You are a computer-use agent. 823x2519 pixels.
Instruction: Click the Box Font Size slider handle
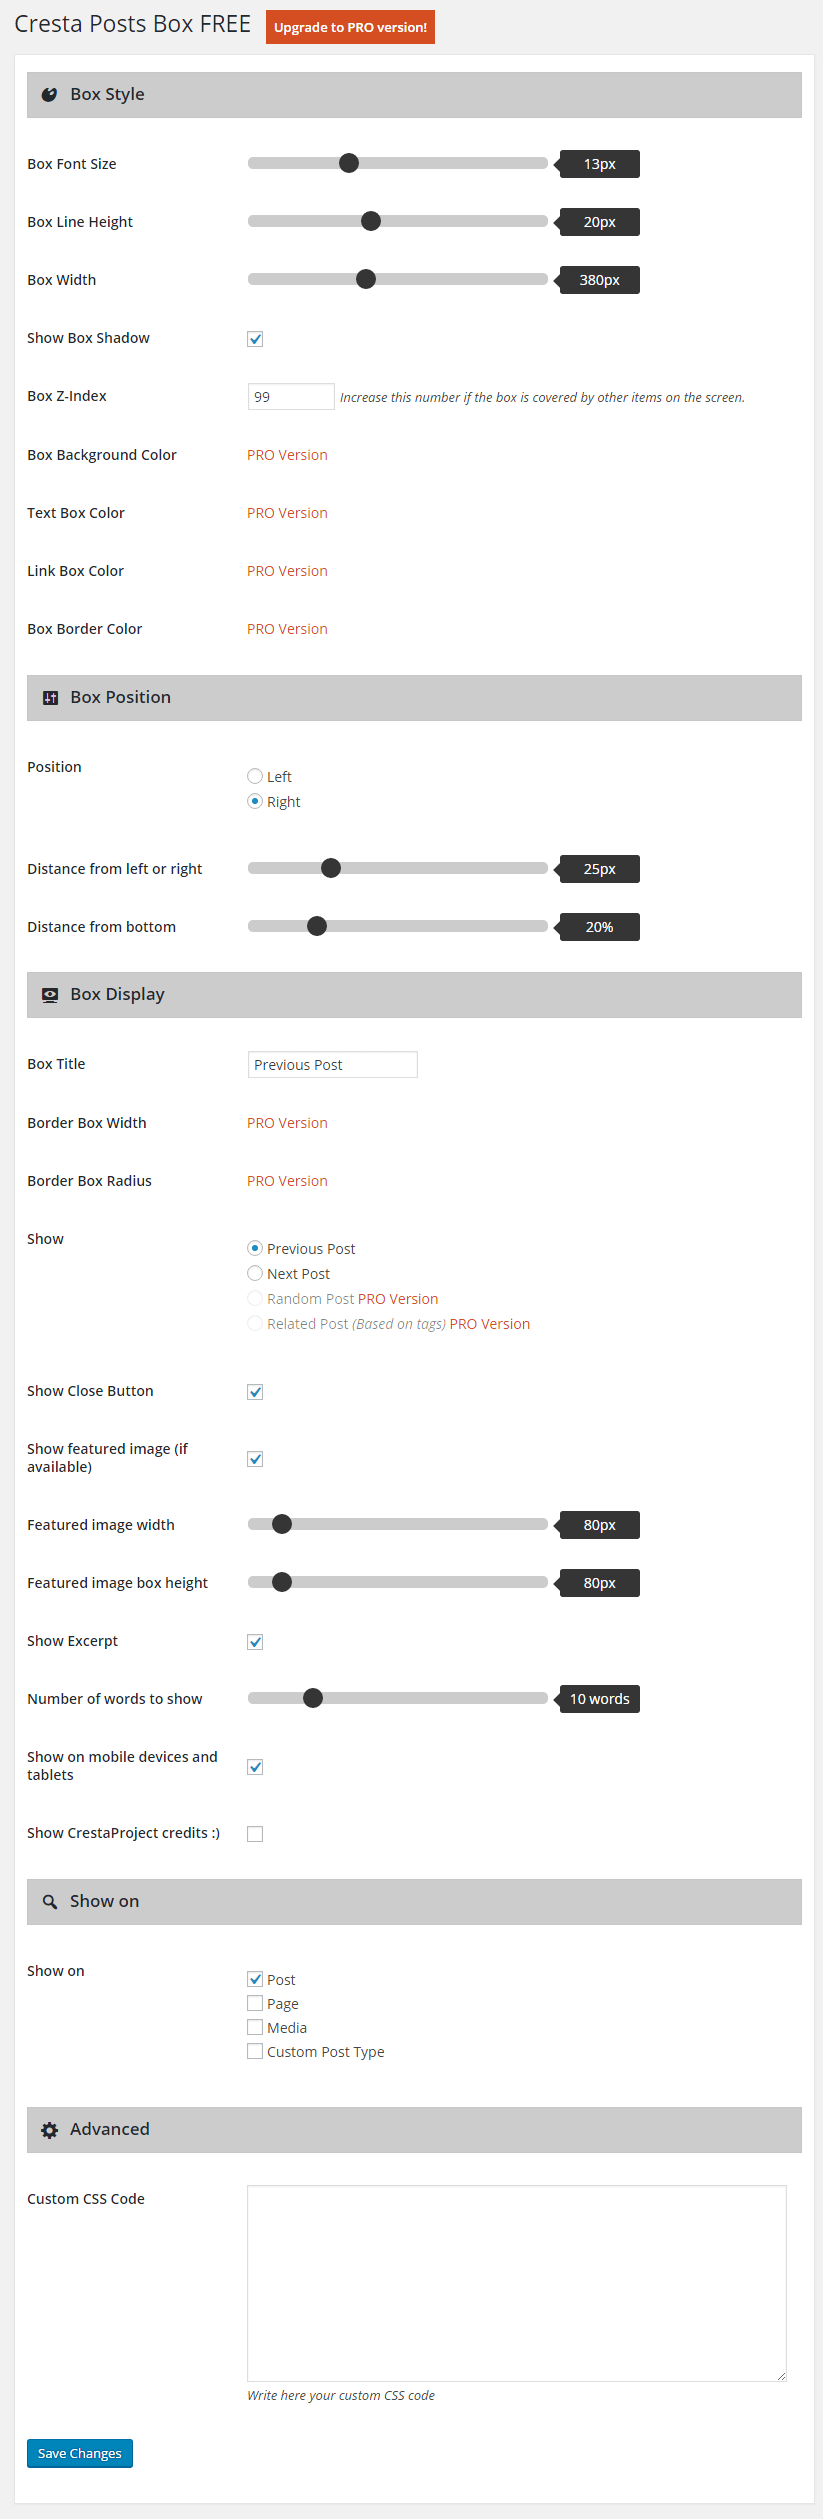tap(349, 163)
